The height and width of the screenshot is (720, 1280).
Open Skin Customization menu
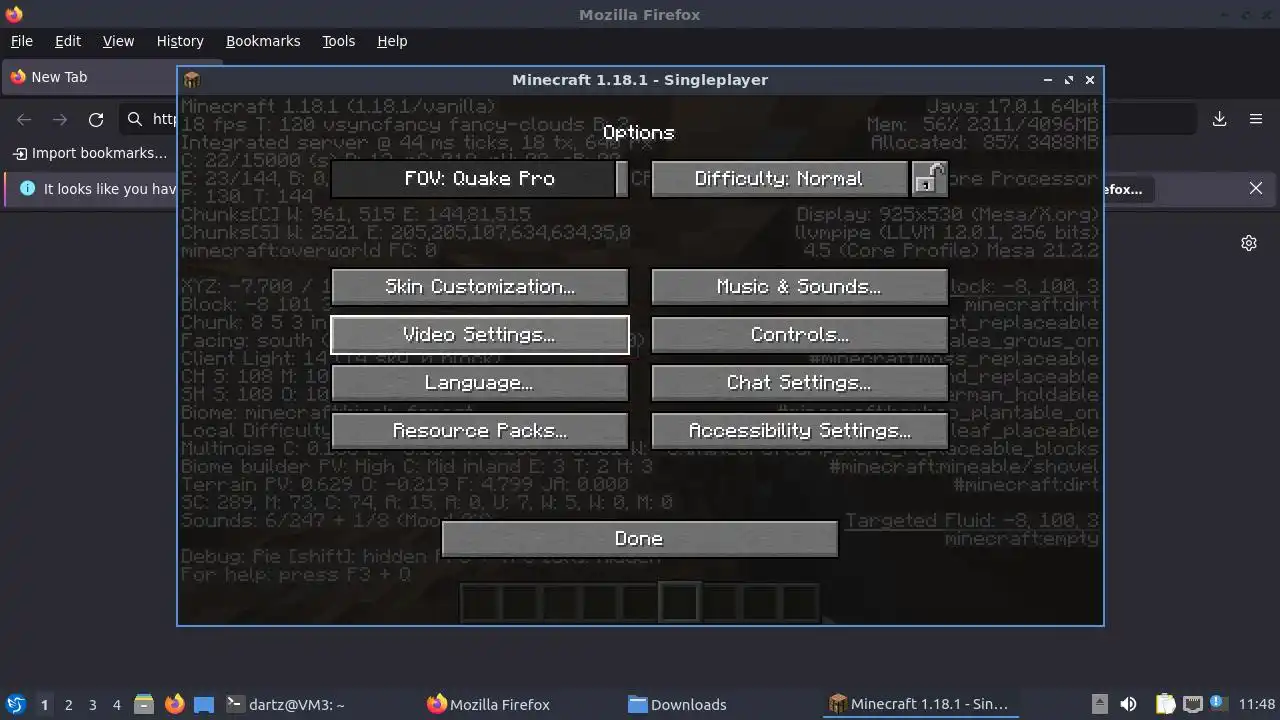[x=479, y=287]
